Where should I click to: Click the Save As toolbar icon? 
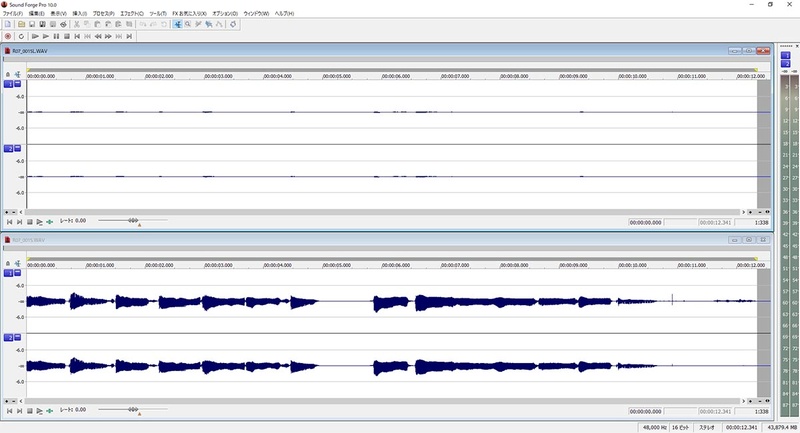click(x=42, y=24)
